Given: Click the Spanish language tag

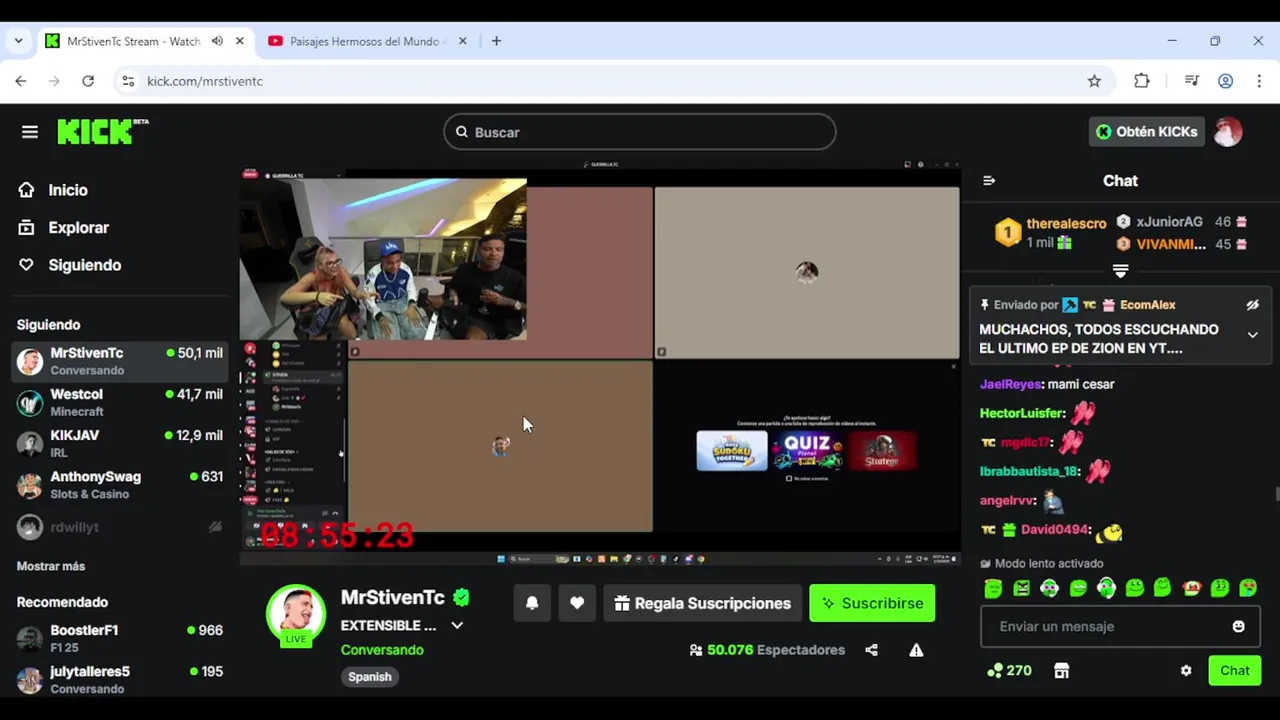Looking at the screenshot, I should [370, 677].
